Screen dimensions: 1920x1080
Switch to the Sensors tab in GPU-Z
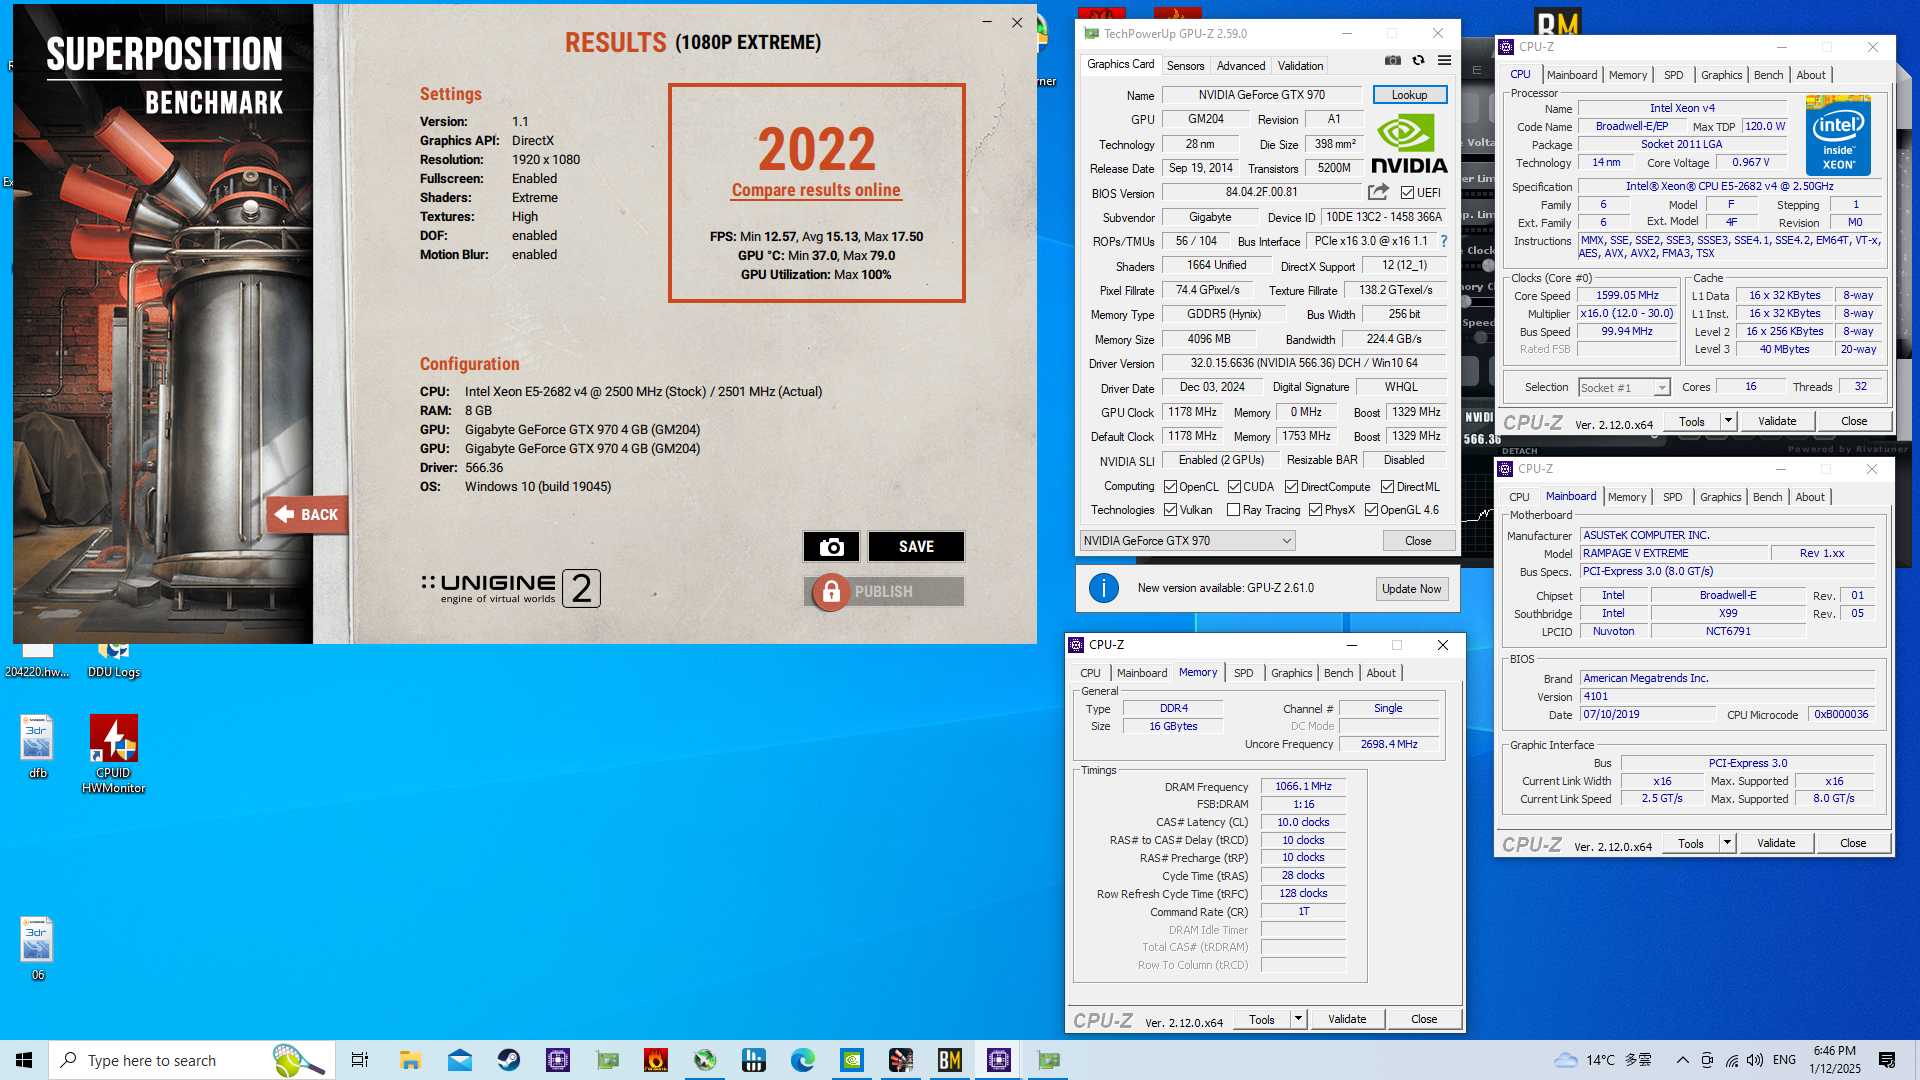[x=1185, y=66]
